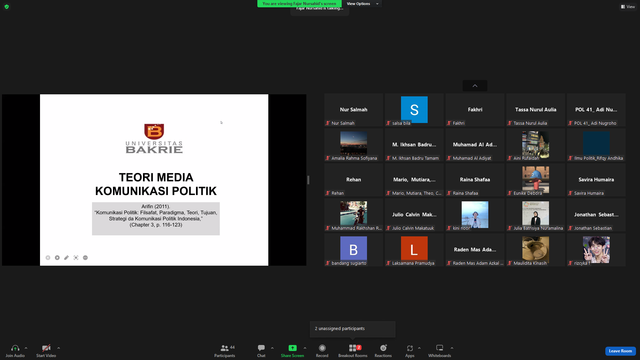Select Nur Salmah's video tile
The width and height of the screenshot is (640, 360).
(353, 110)
